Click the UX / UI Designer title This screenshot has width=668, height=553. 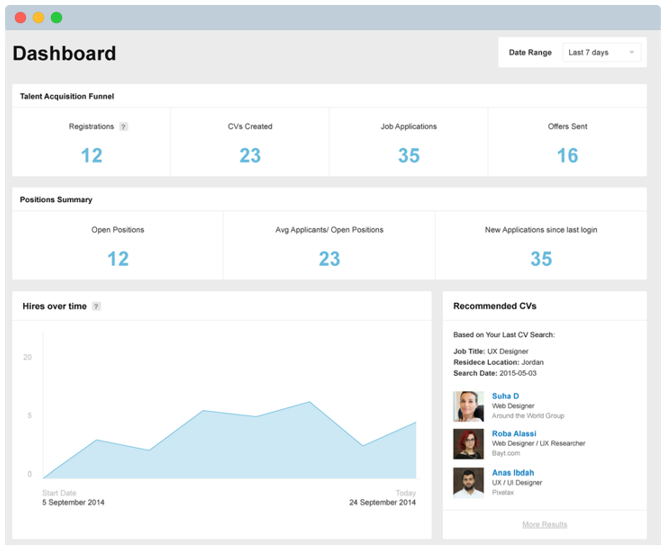[517, 483]
